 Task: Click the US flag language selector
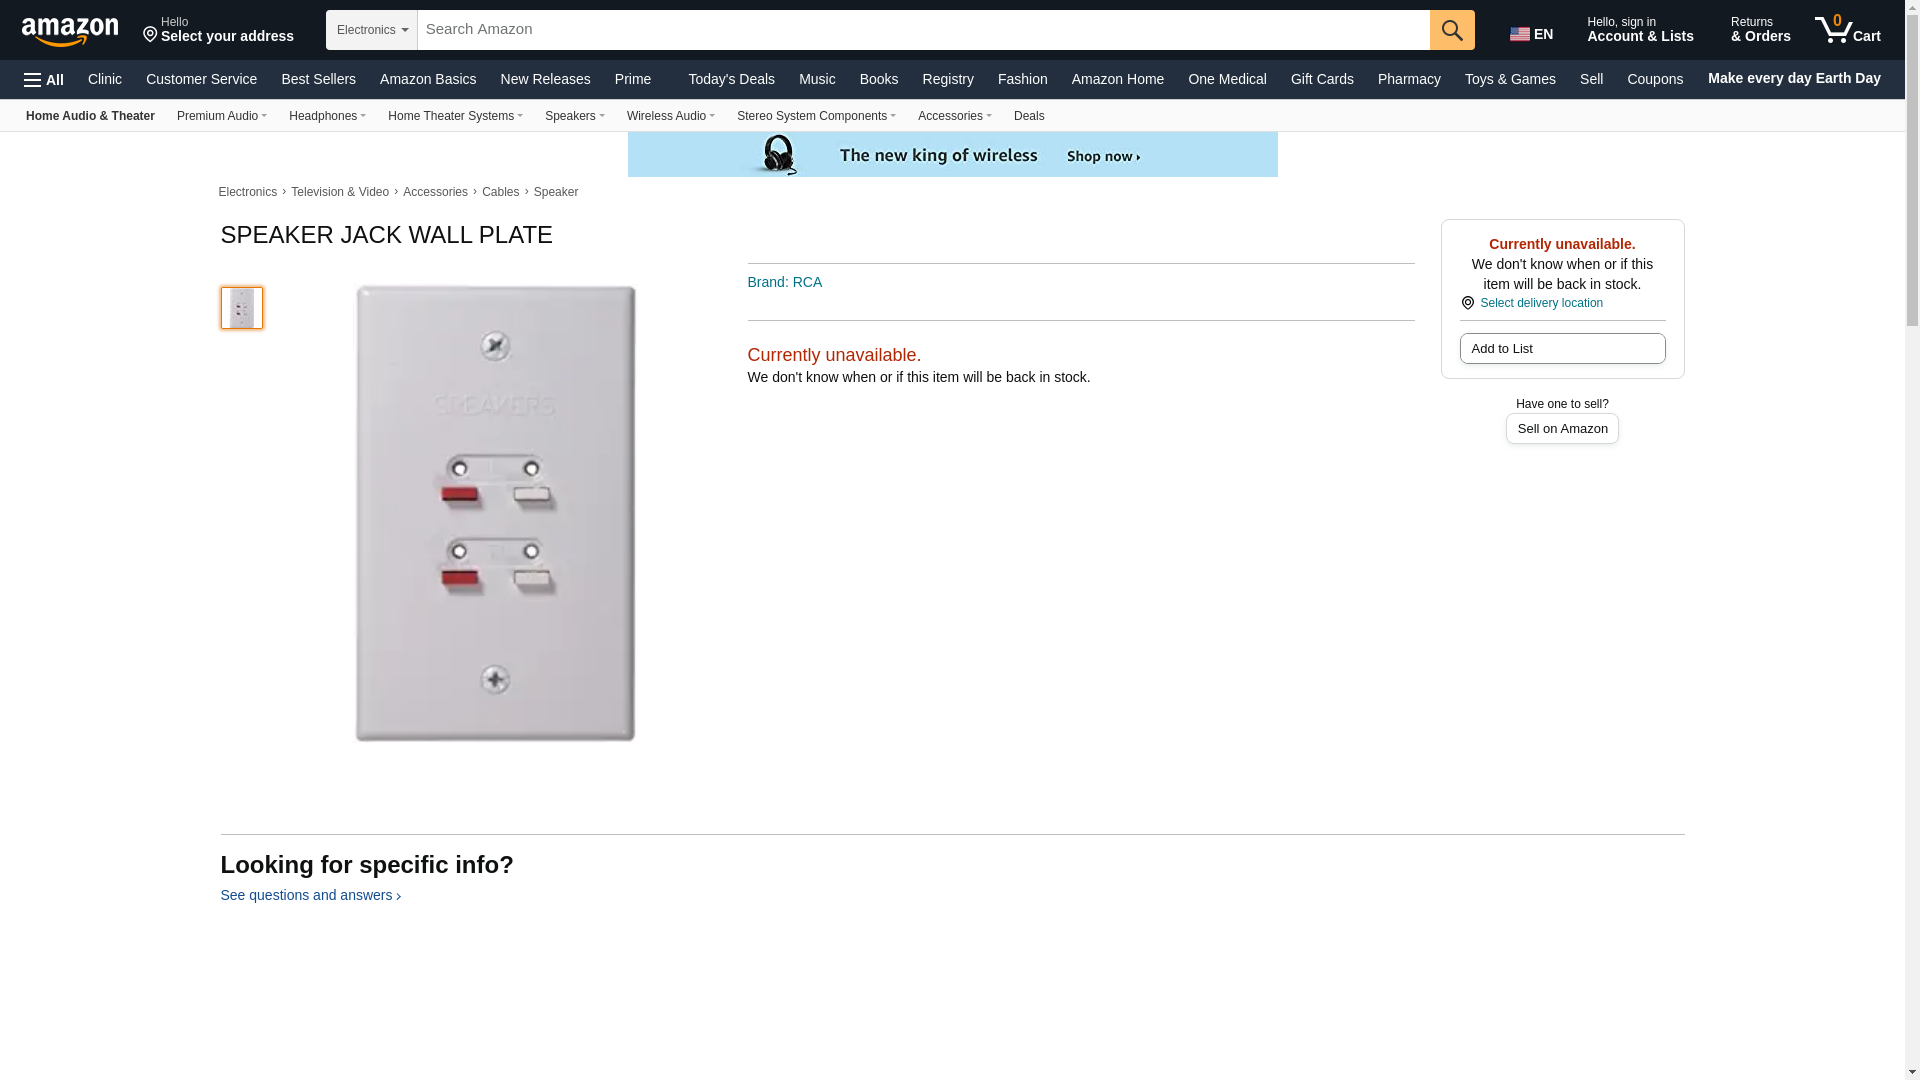(1531, 34)
